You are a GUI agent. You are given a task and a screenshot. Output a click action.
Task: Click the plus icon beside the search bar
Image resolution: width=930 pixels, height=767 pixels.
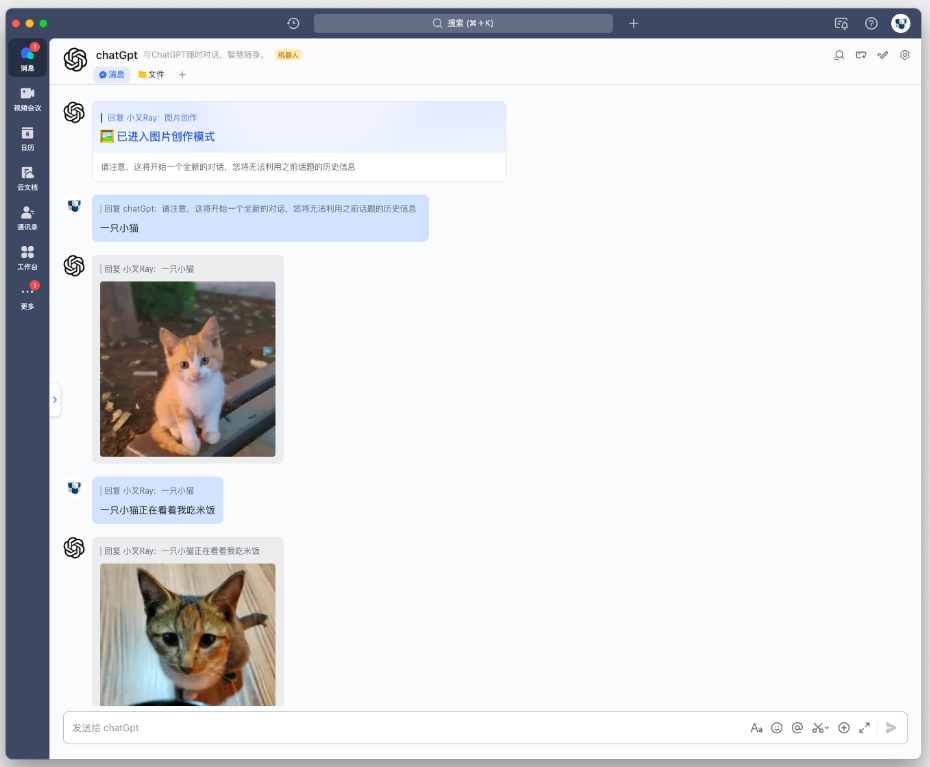633,23
